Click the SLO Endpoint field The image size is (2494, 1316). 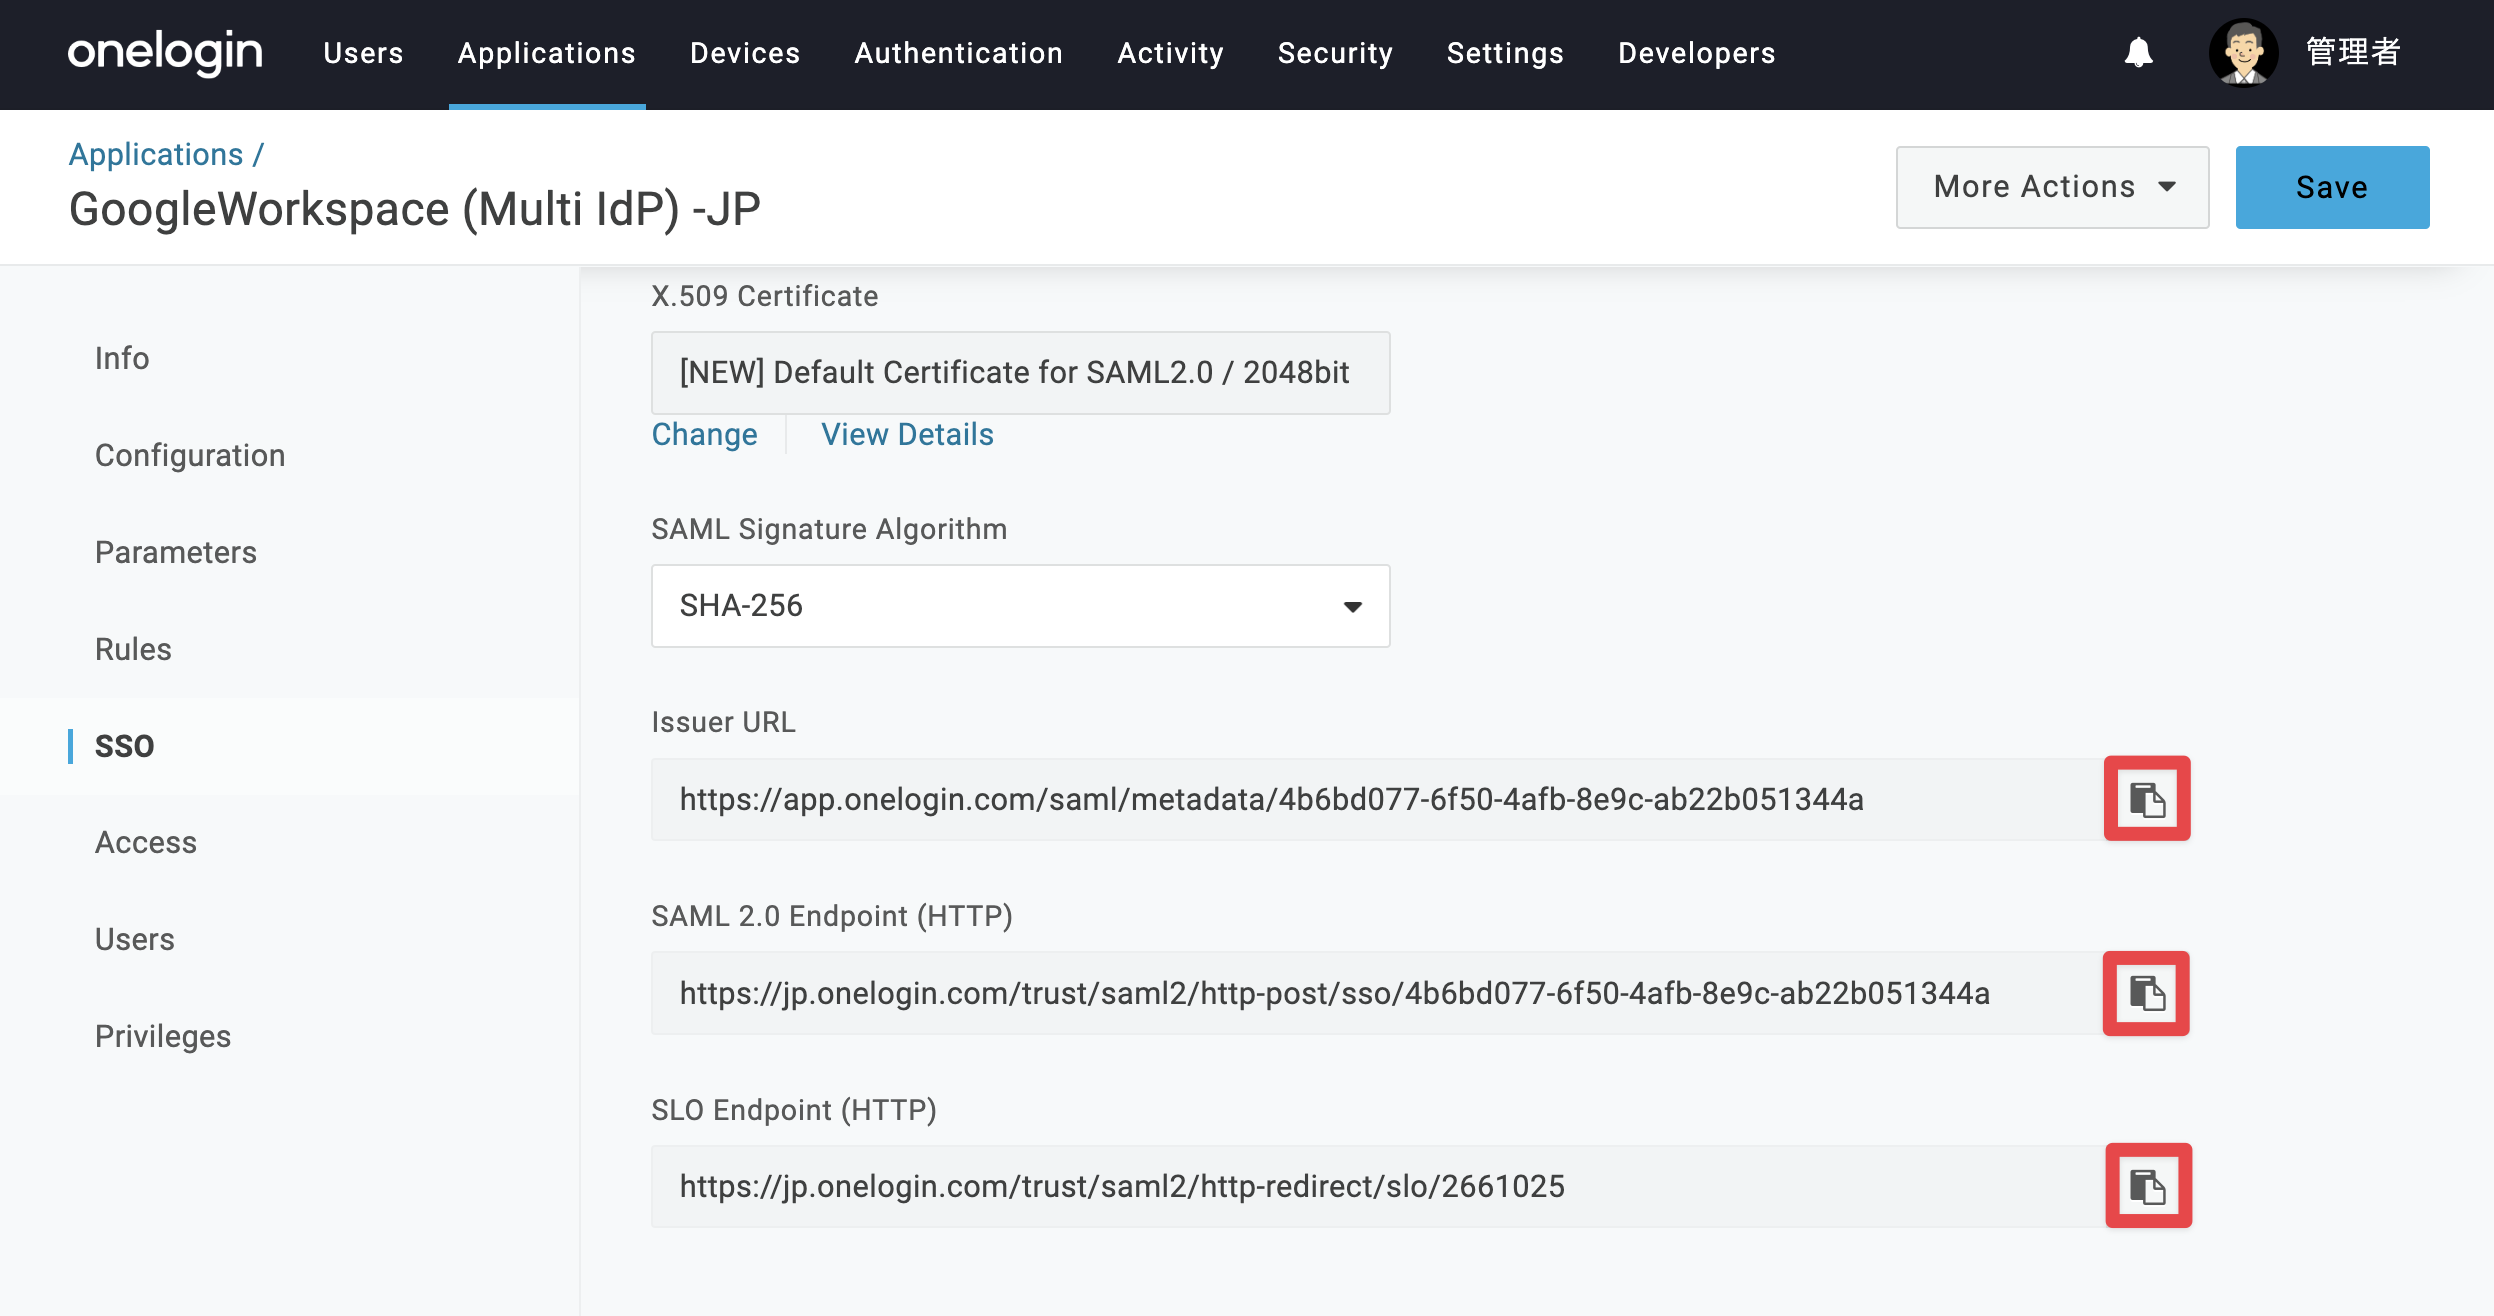click(x=1377, y=1186)
